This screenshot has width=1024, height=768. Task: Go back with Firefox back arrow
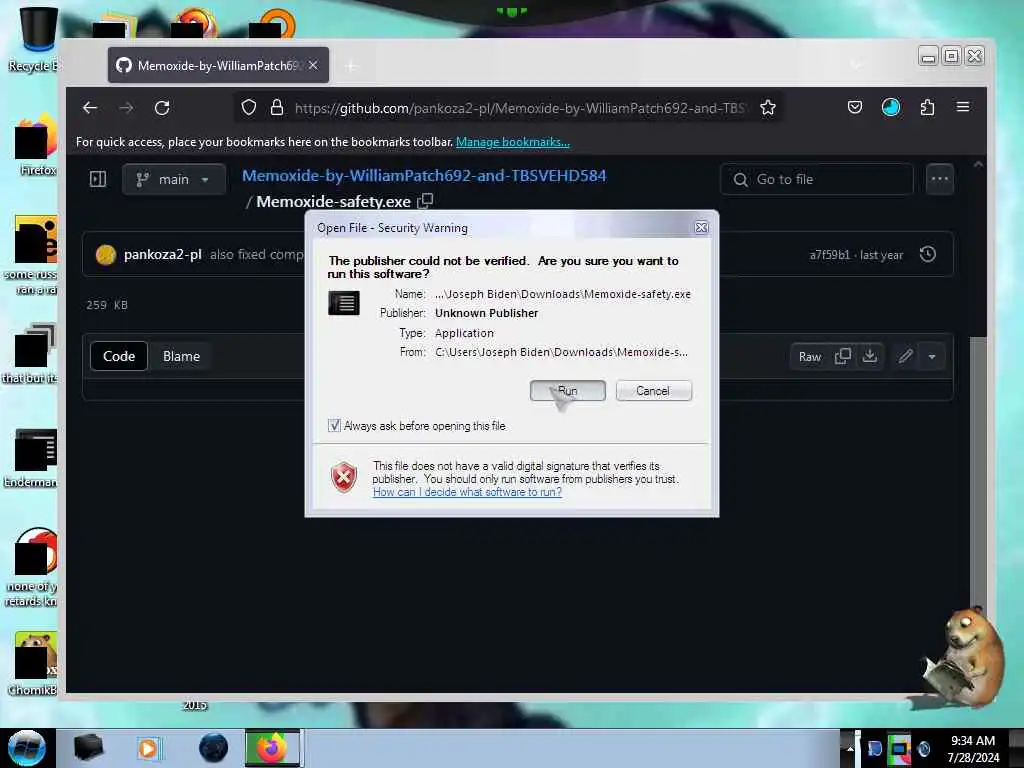(90, 108)
